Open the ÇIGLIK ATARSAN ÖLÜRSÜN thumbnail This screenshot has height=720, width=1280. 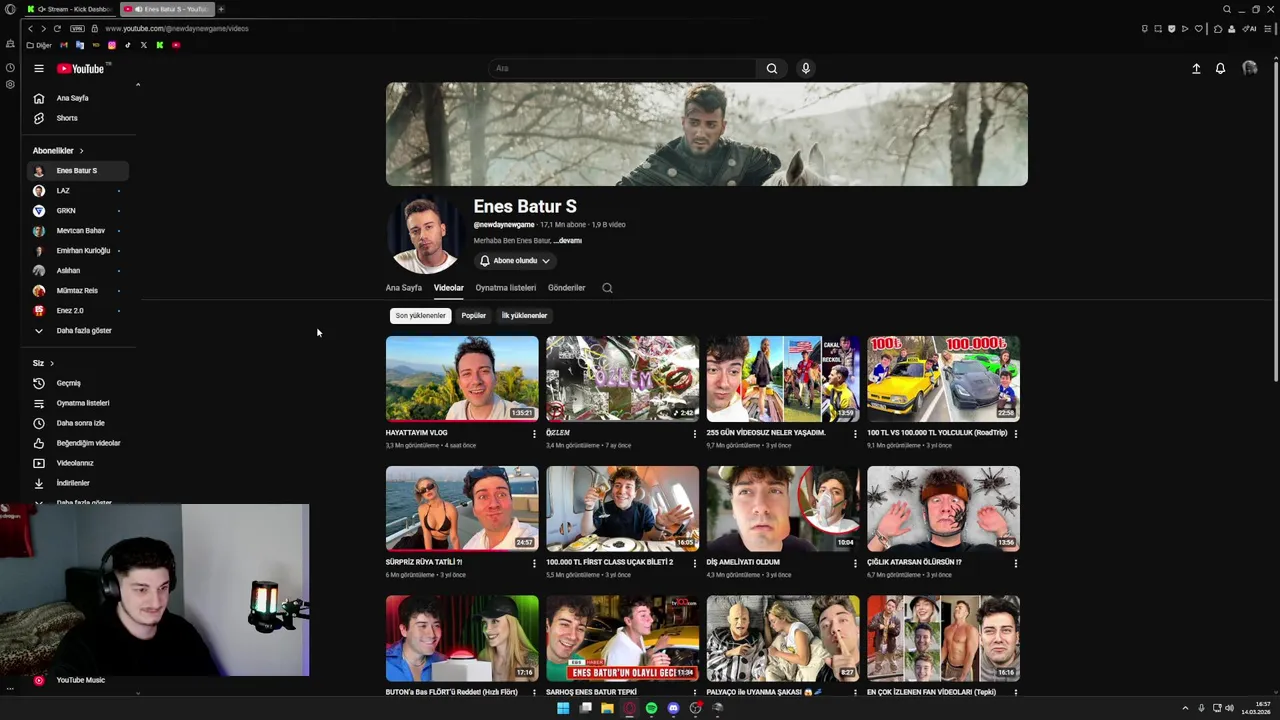pyautogui.click(x=943, y=509)
